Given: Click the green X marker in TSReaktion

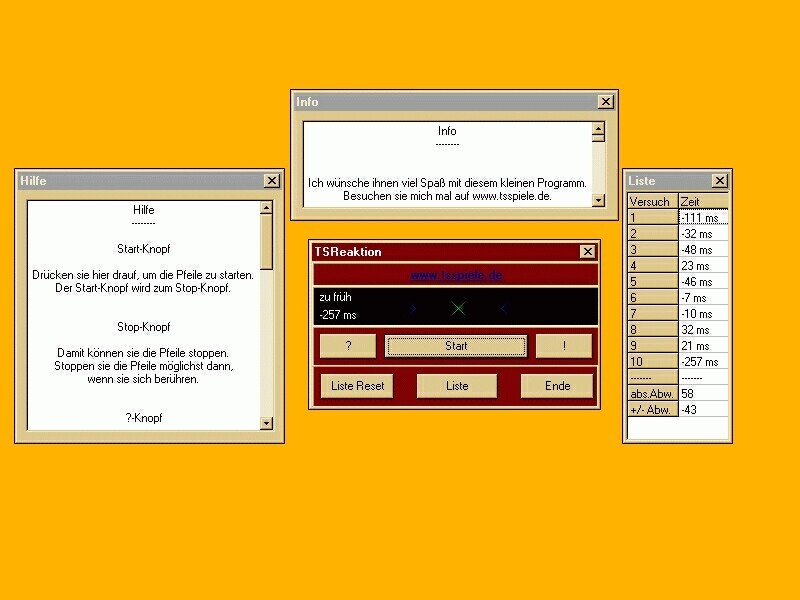Looking at the screenshot, I should [x=458, y=308].
